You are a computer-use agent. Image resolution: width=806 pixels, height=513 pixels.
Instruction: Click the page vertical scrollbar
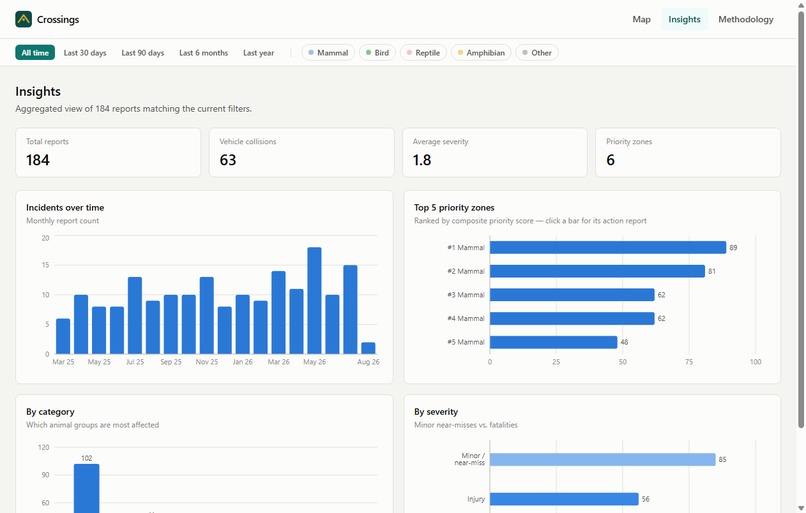[801, 219]
